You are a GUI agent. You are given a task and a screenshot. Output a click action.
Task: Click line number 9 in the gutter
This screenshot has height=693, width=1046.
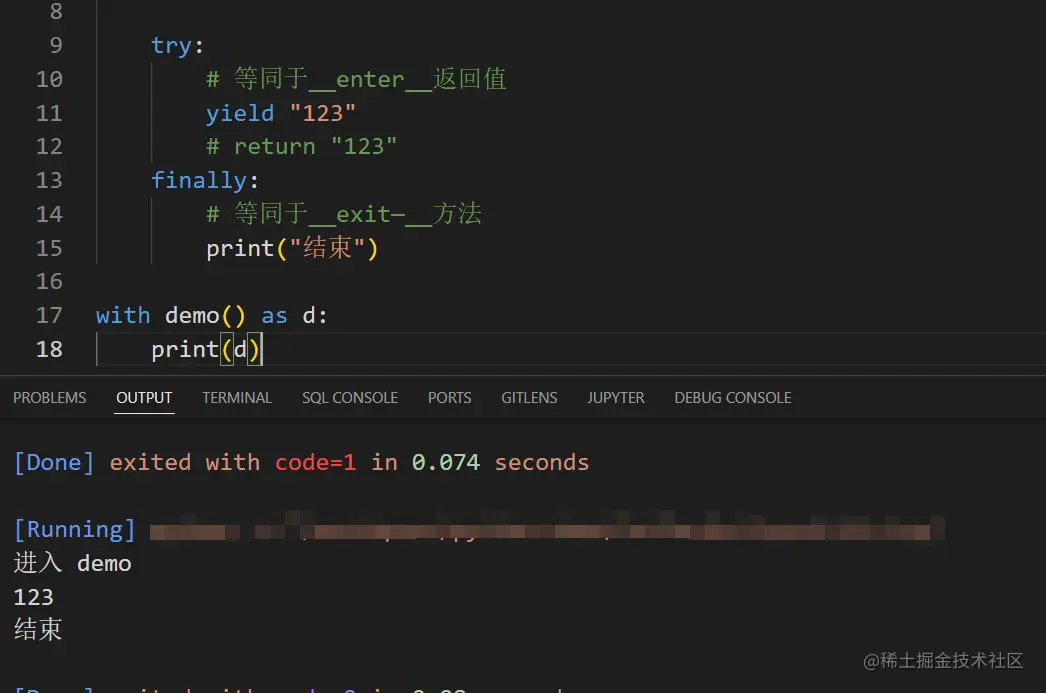click(56, 45)
